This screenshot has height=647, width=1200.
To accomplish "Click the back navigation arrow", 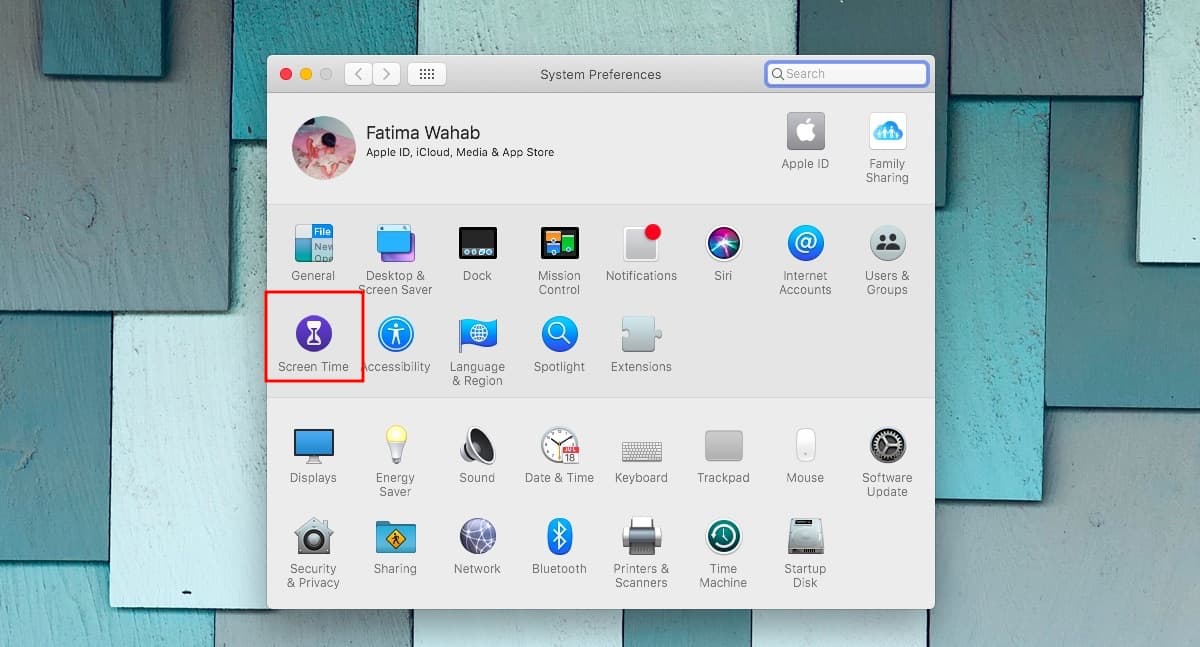I will click(x=359, y=74).
